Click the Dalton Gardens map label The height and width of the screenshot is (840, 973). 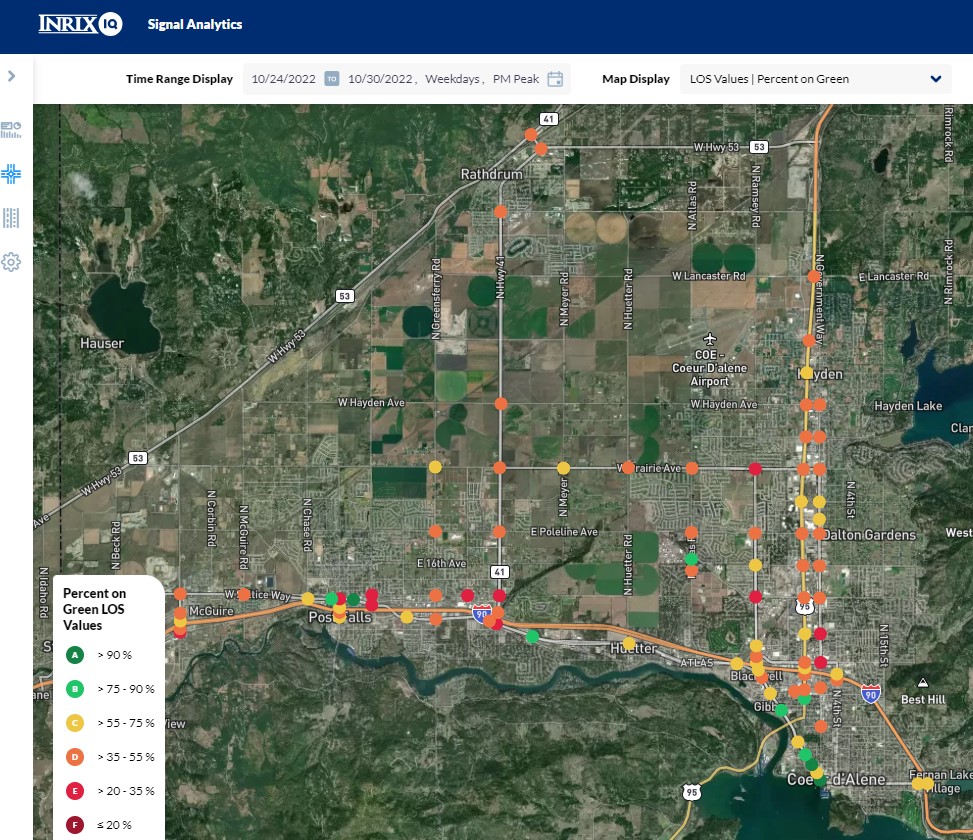click(869, 535)
